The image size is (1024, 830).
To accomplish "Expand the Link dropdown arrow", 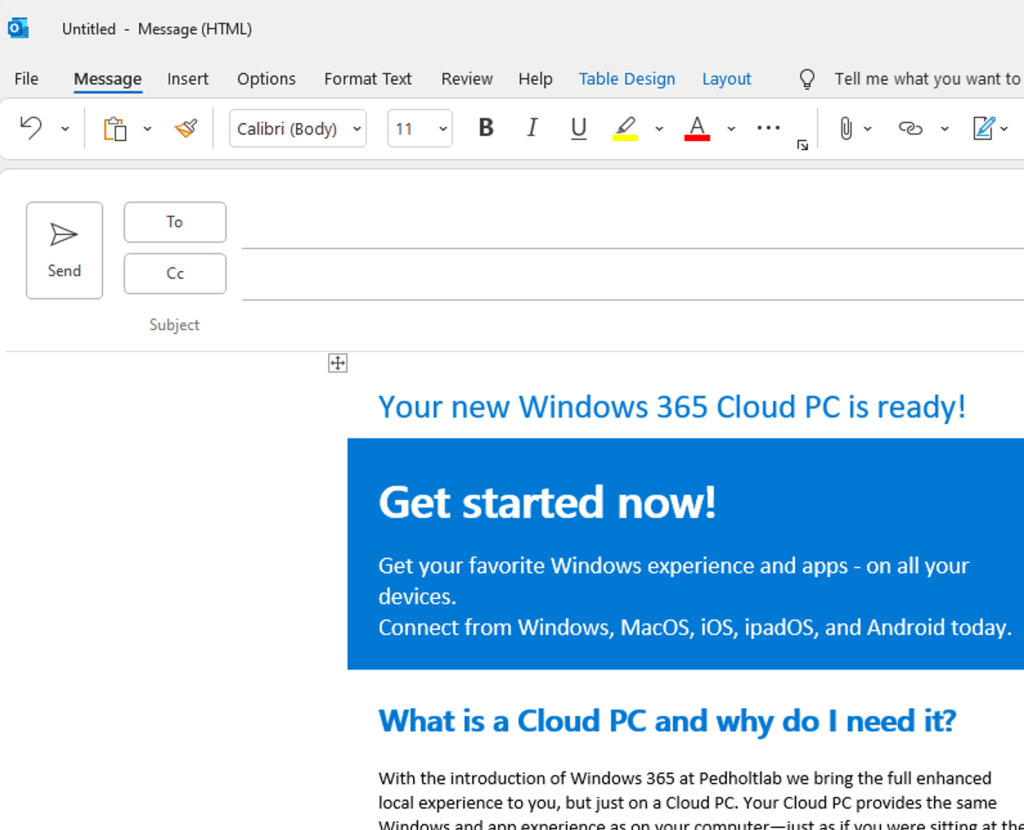I will [944, 129].
